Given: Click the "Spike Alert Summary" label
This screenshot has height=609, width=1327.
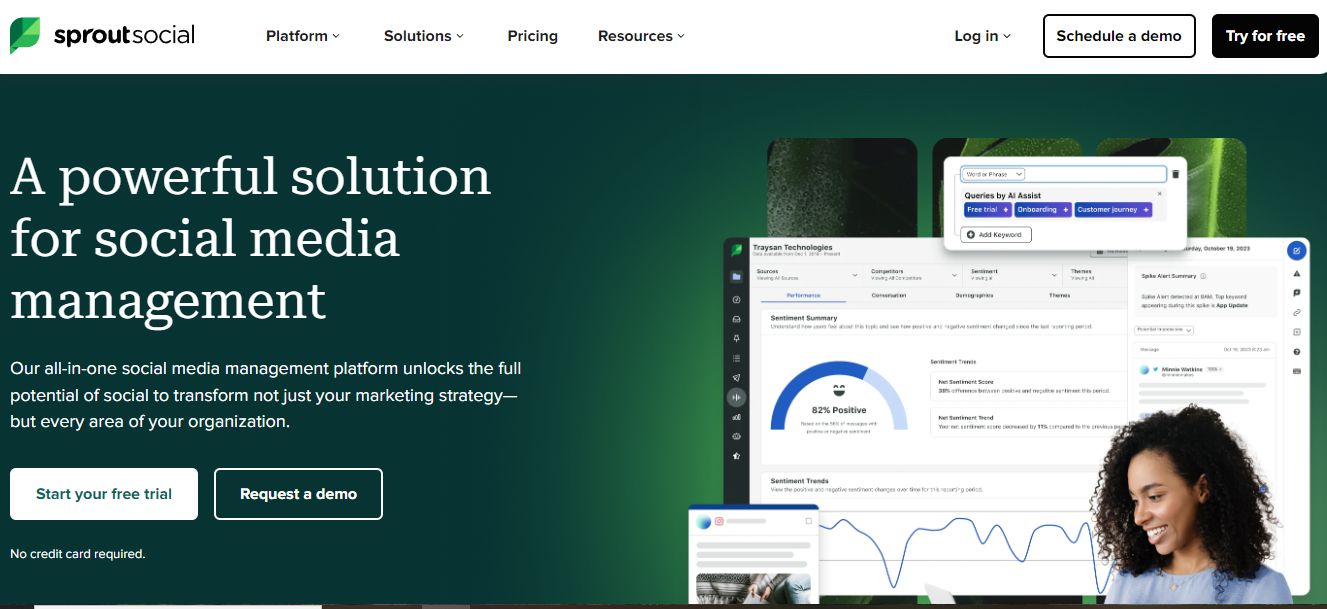Looking at the screenshot, I should click(1168, 276).
